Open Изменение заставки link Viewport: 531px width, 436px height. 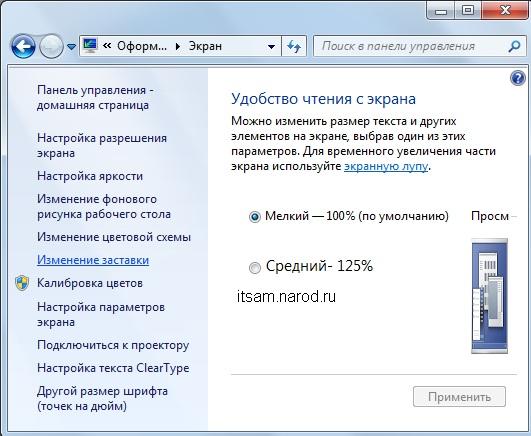(93, 260)
